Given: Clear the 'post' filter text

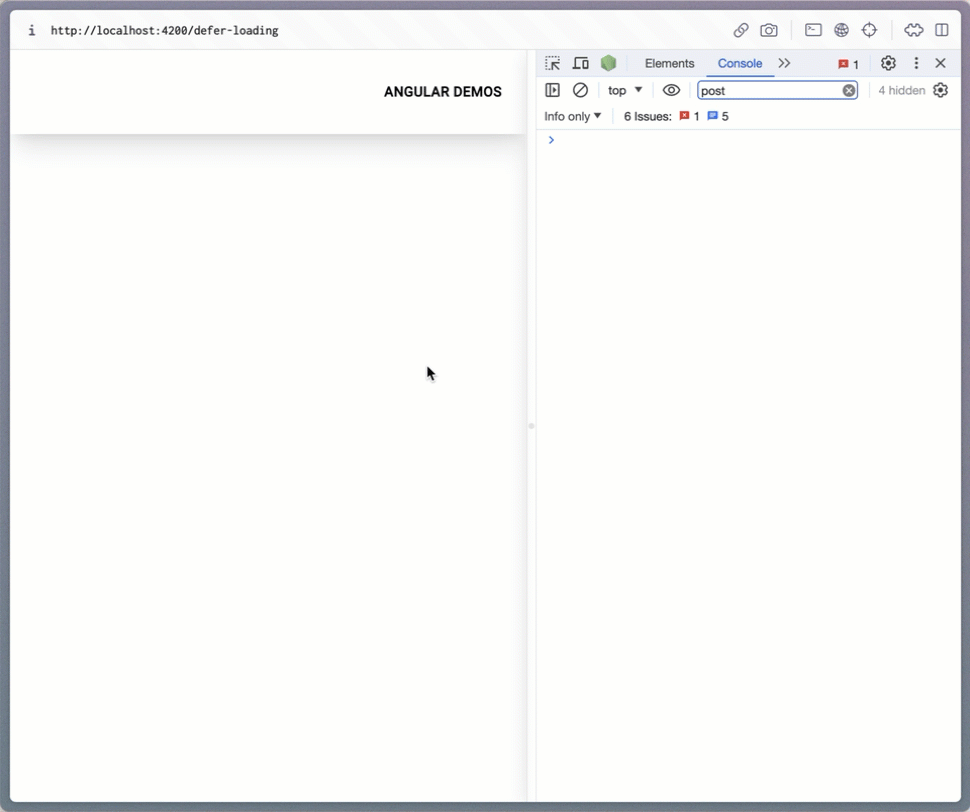Looking at the screenshot, I should click(x=849, y=90).
